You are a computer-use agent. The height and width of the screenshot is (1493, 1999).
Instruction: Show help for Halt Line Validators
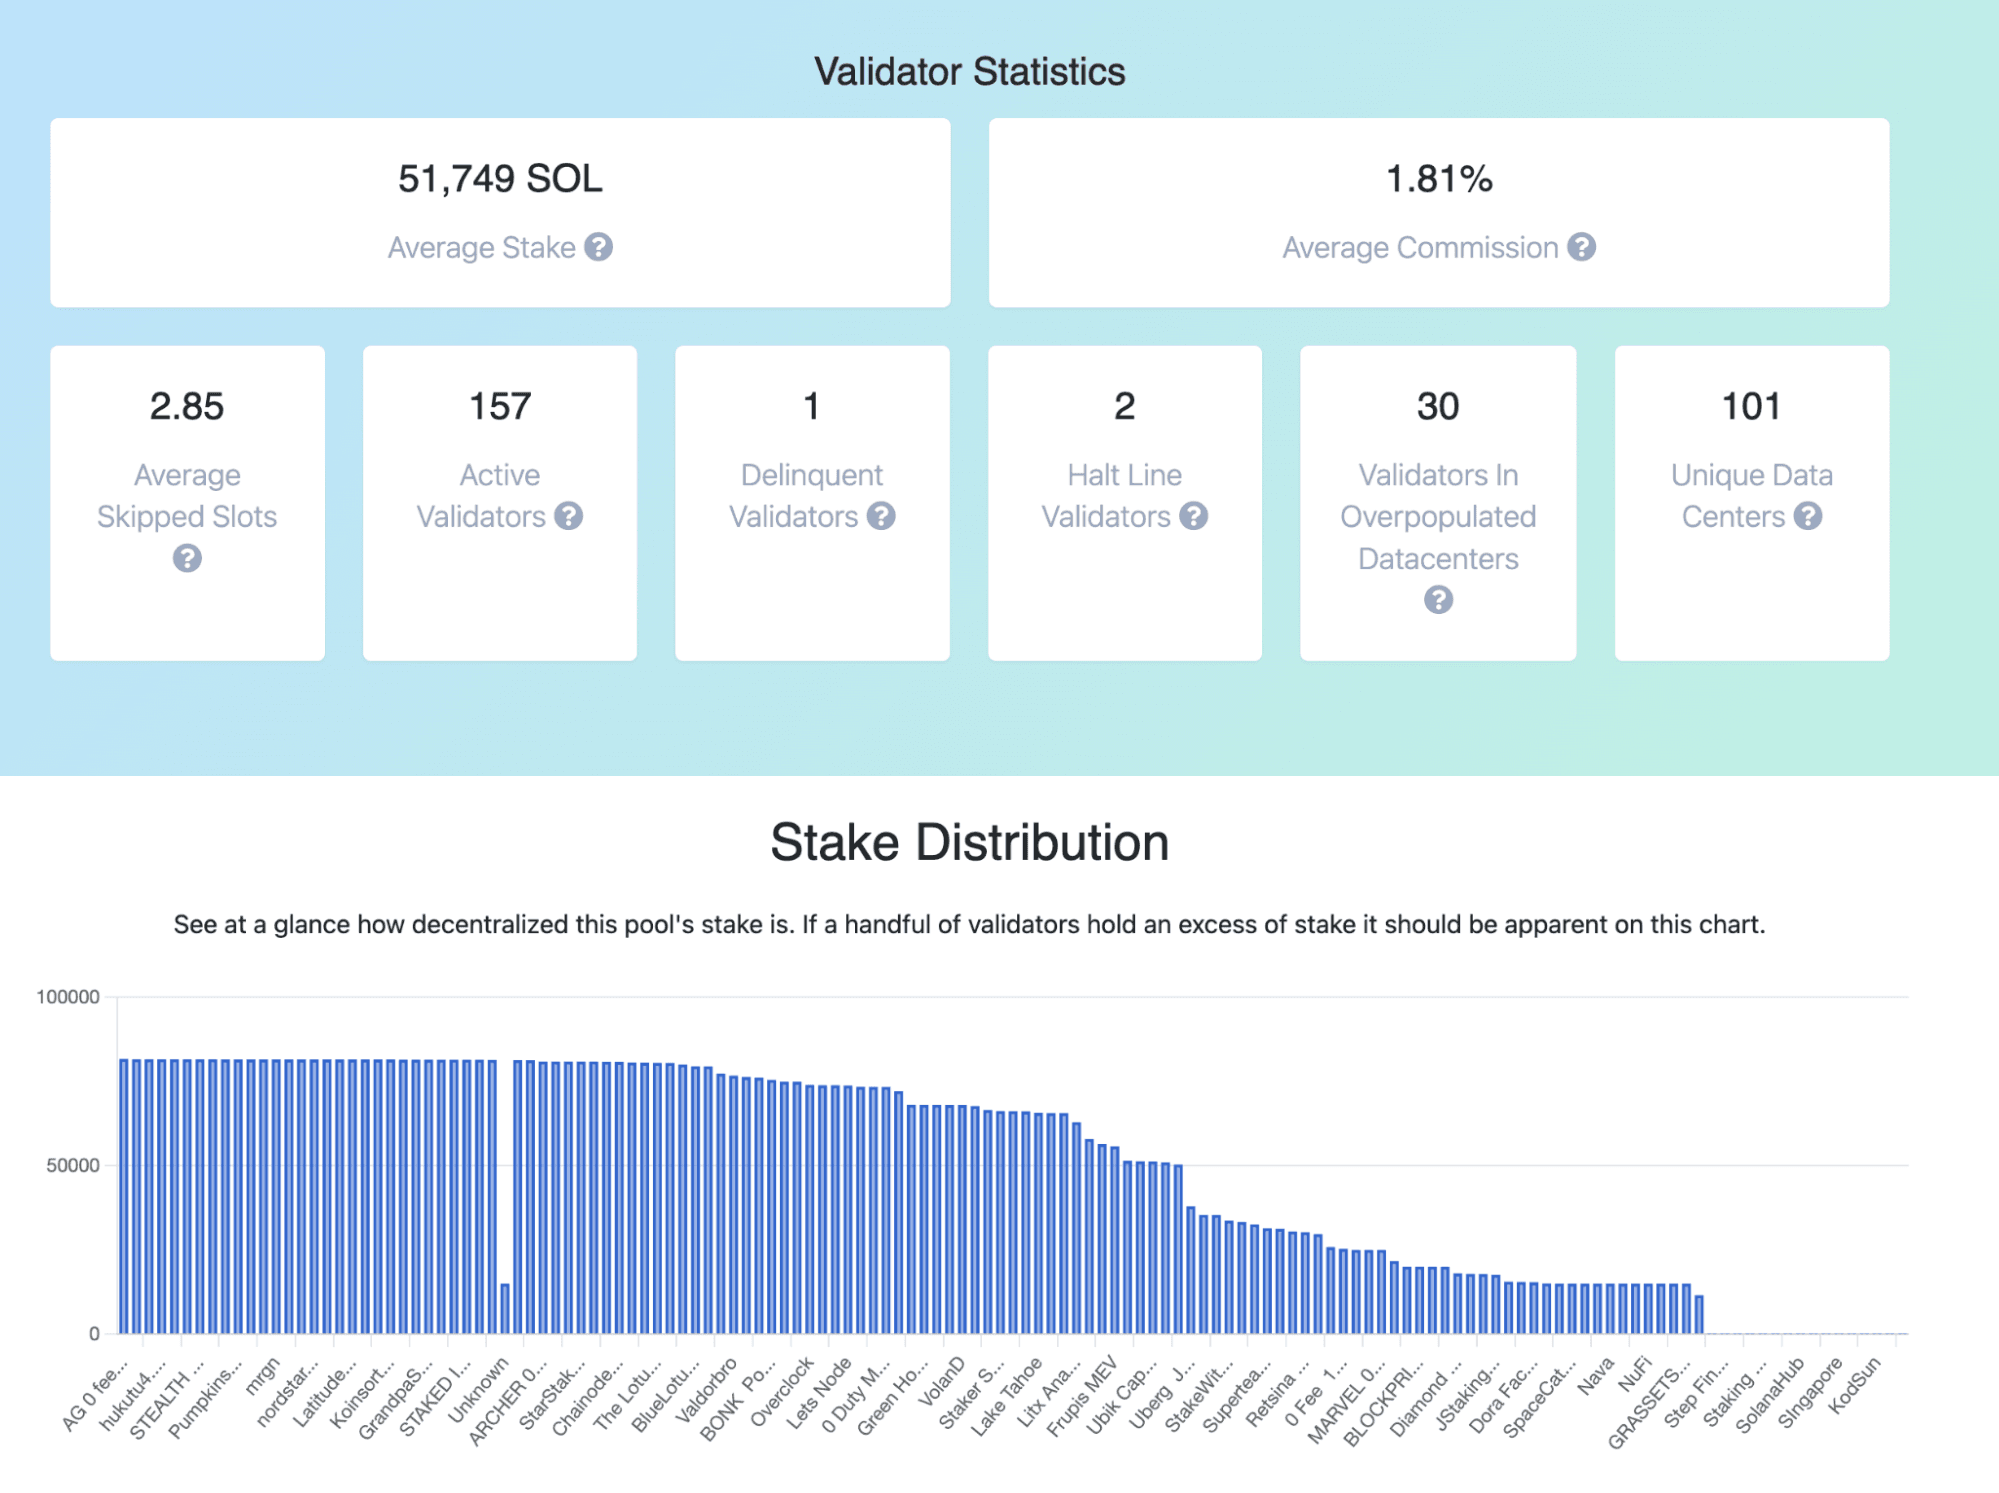click(x=1193, y=516)
